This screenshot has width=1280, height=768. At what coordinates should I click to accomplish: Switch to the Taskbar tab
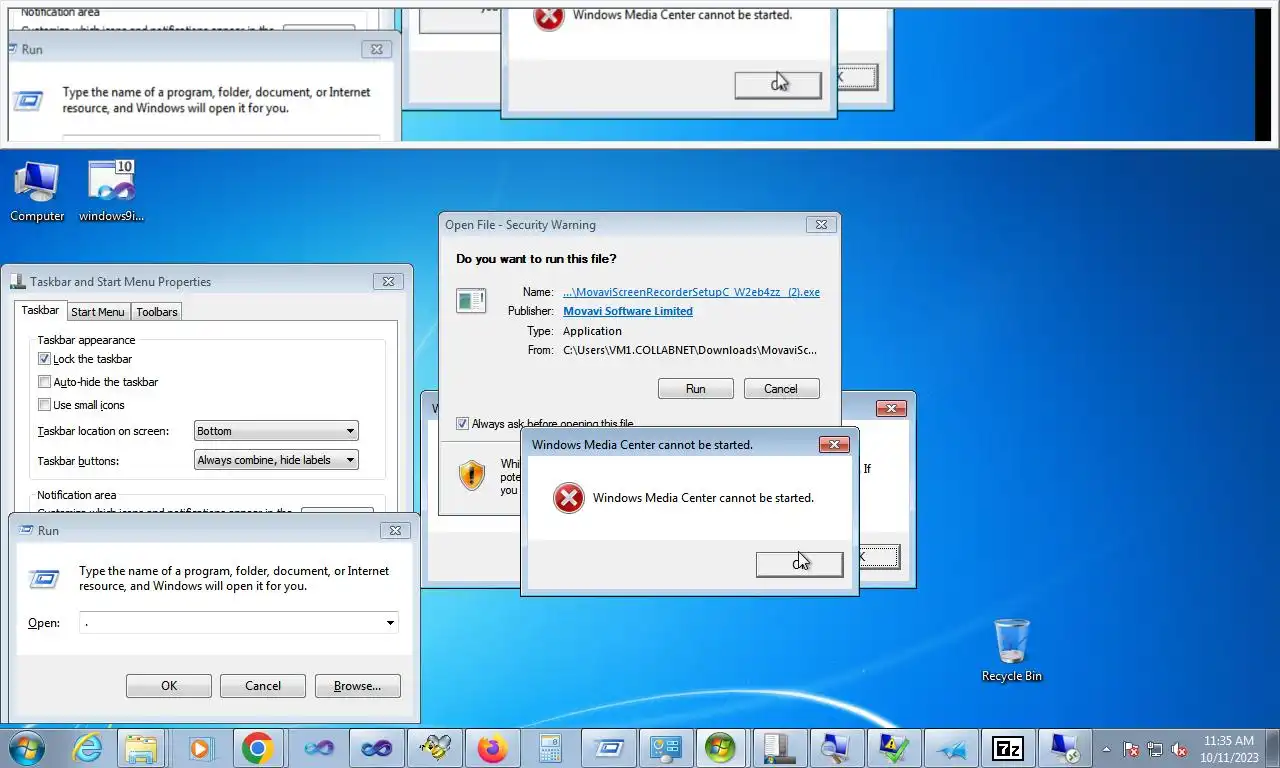[x=40, y=311]
